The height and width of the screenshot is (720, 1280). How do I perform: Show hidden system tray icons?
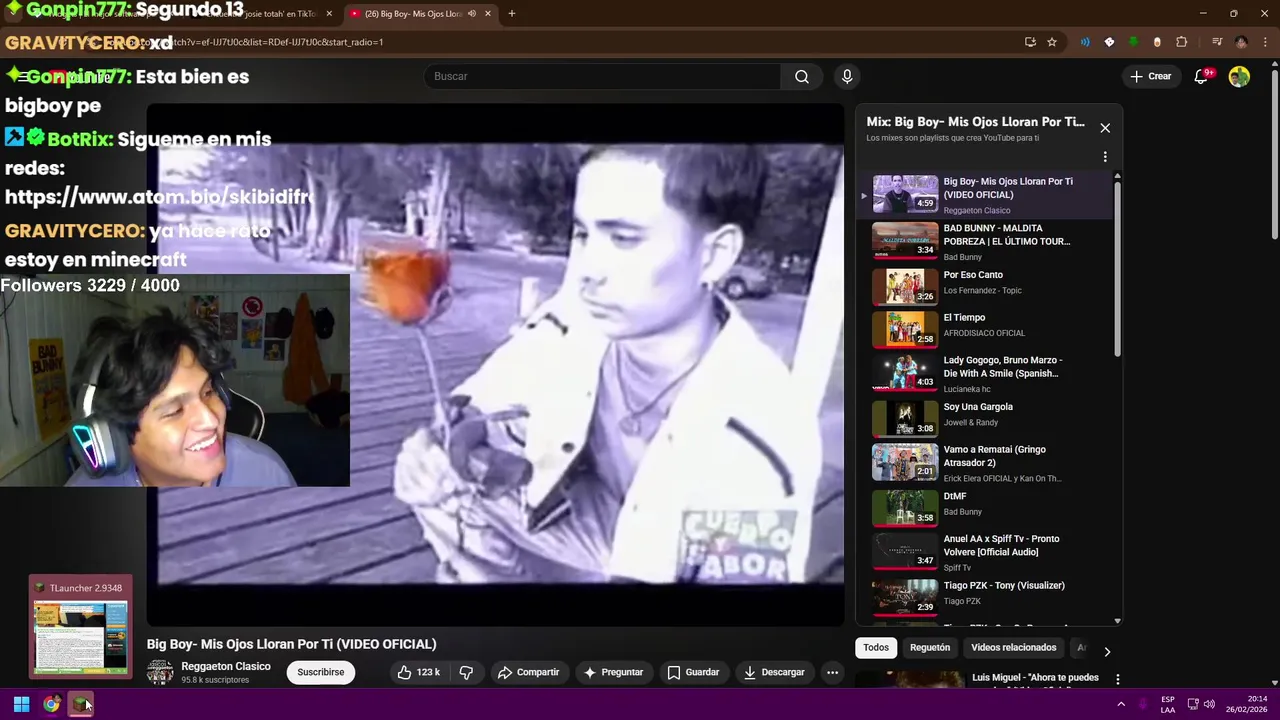click(x=1121, y=704)
